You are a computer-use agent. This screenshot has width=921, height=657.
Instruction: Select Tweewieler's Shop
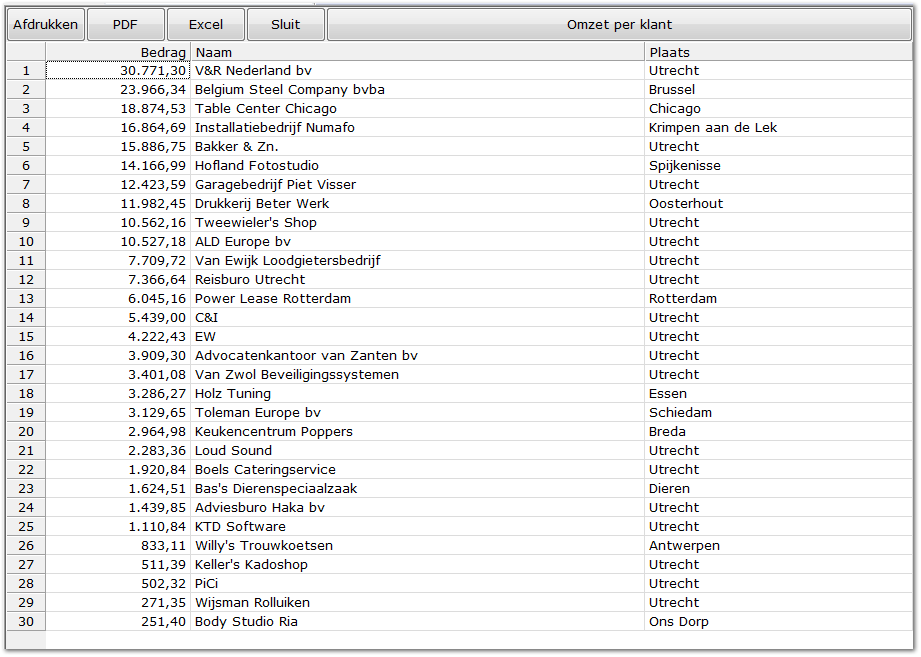[x=418, y=223]
